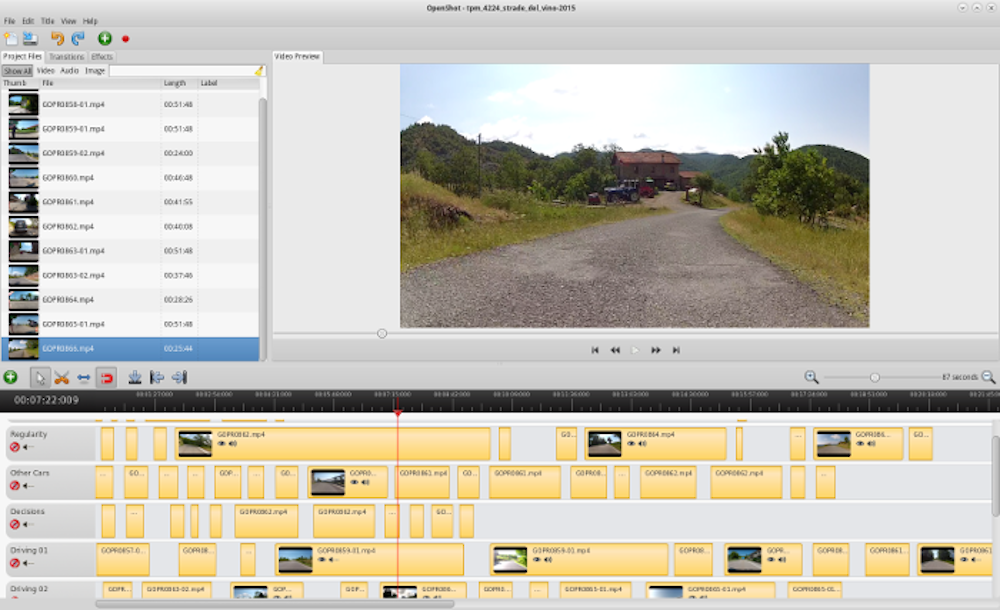Click the Undo arrow in main toolbar
This screenshot has width=1000, height=610.
(57, 39)
